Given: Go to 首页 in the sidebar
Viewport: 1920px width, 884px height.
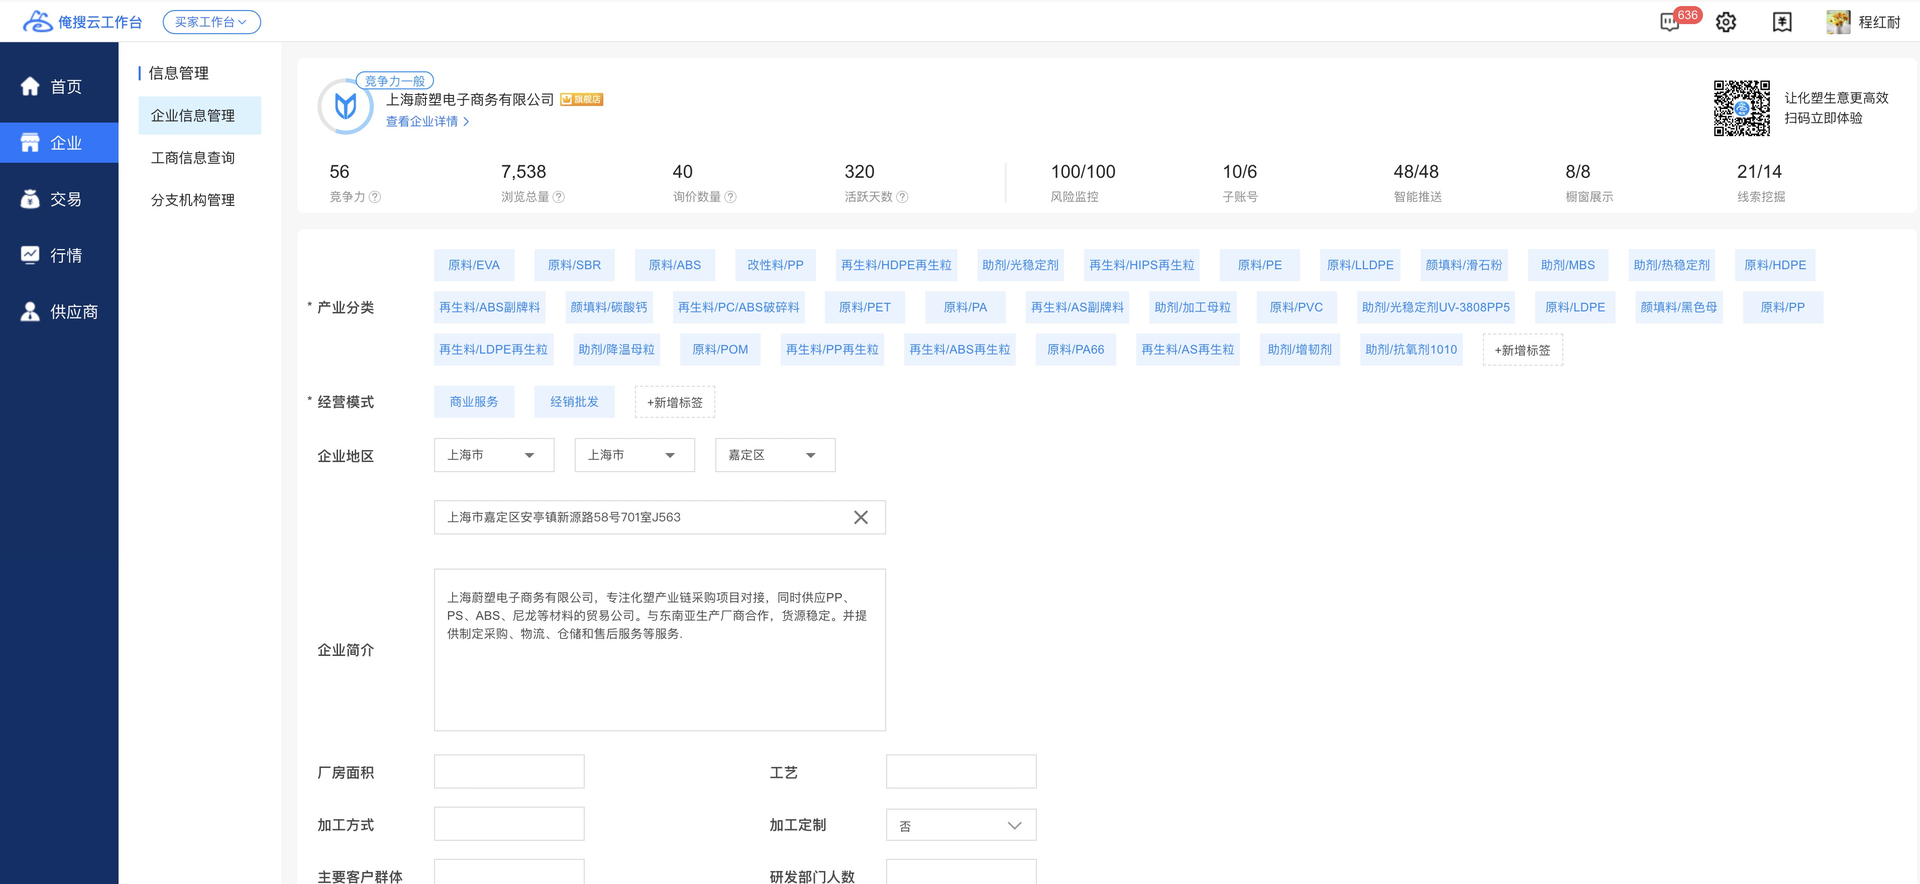Looking at the screenshot, I should pos(59,87).
